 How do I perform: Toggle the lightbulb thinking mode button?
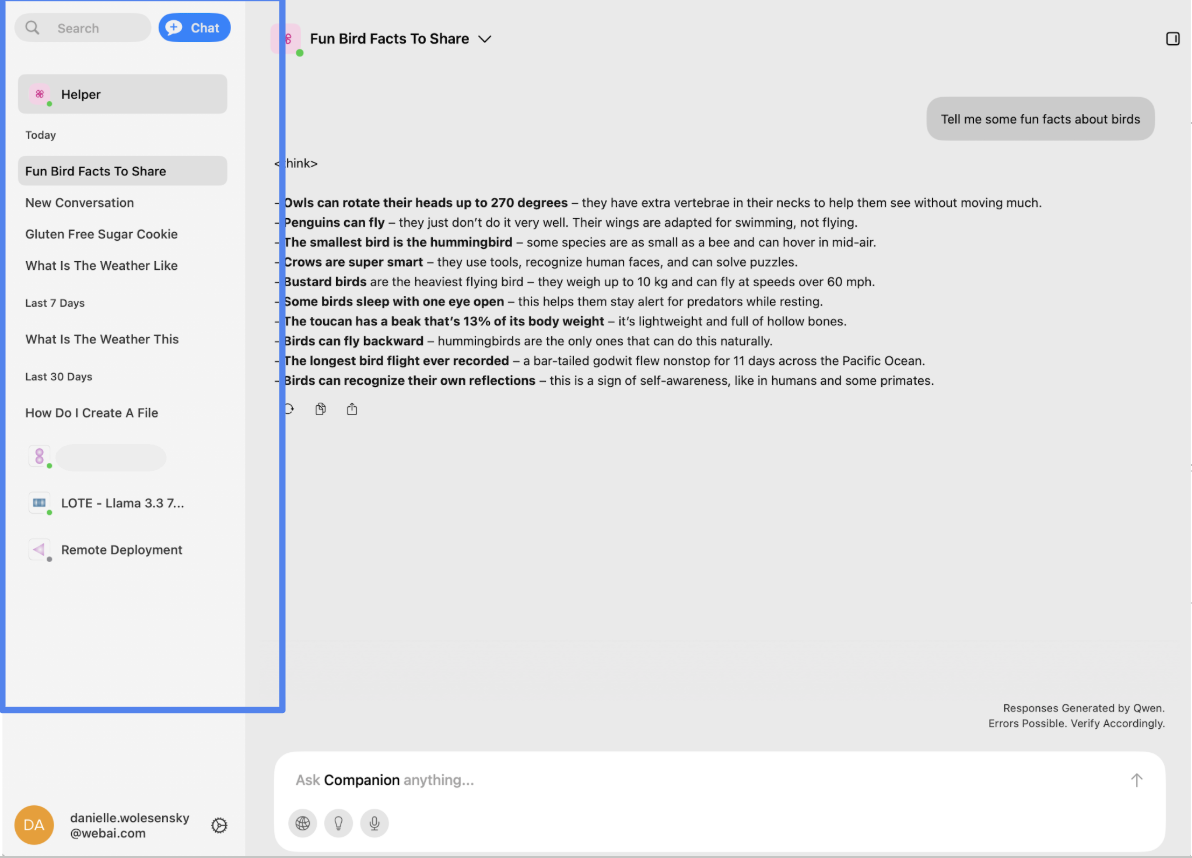[x=338, y=823]
